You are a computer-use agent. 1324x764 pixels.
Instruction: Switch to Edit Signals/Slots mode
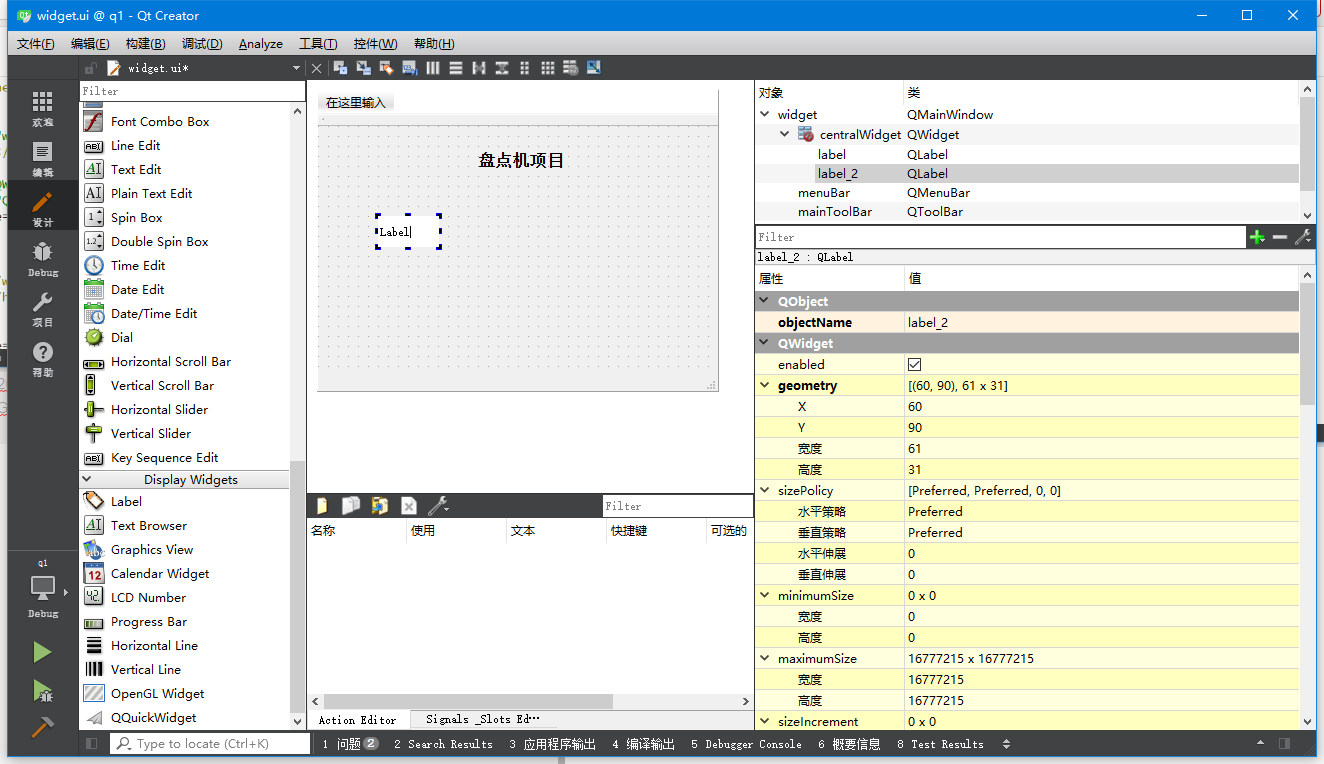coord(361,67)
